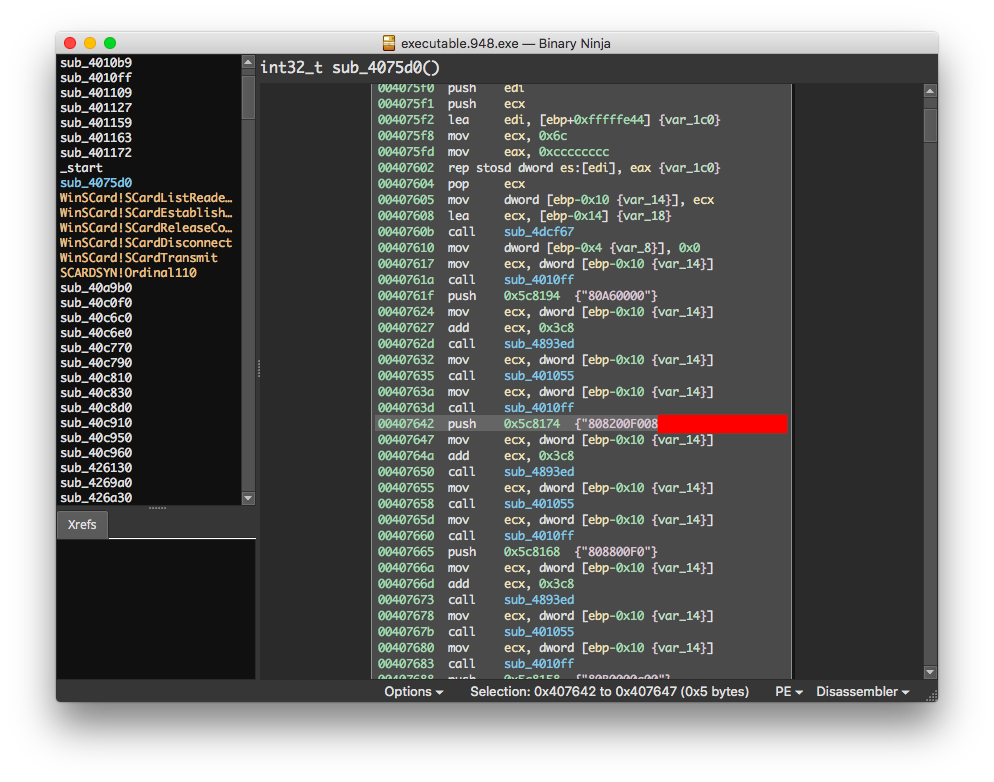Click the Binary Ninja document icon in title bar
This screenshot has width=994, height=782.
click(389, 43)
